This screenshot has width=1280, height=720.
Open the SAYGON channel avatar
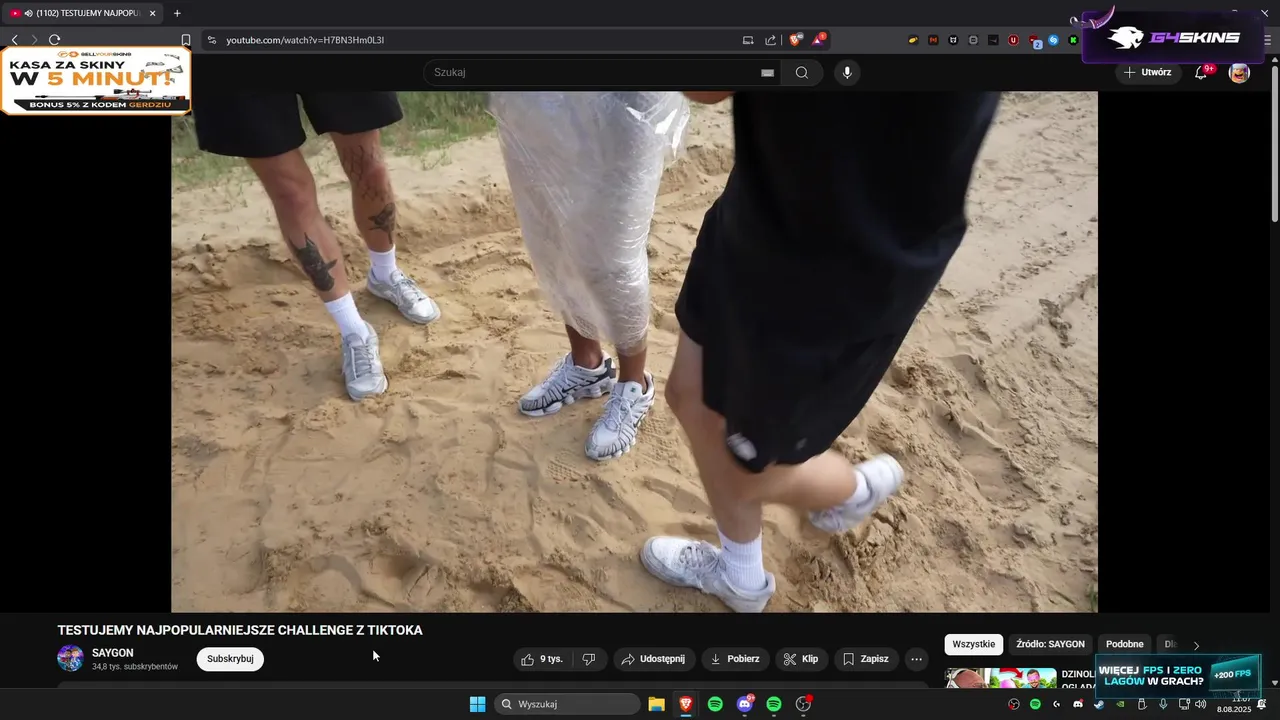pyautogui.click(x=70, y=658)
